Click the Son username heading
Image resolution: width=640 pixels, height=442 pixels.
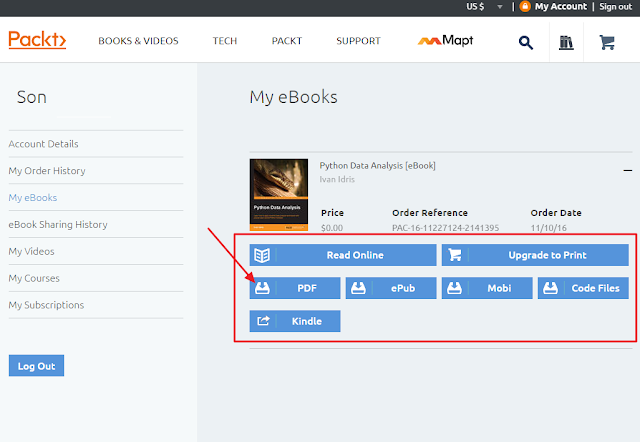[x=31, y=97]
